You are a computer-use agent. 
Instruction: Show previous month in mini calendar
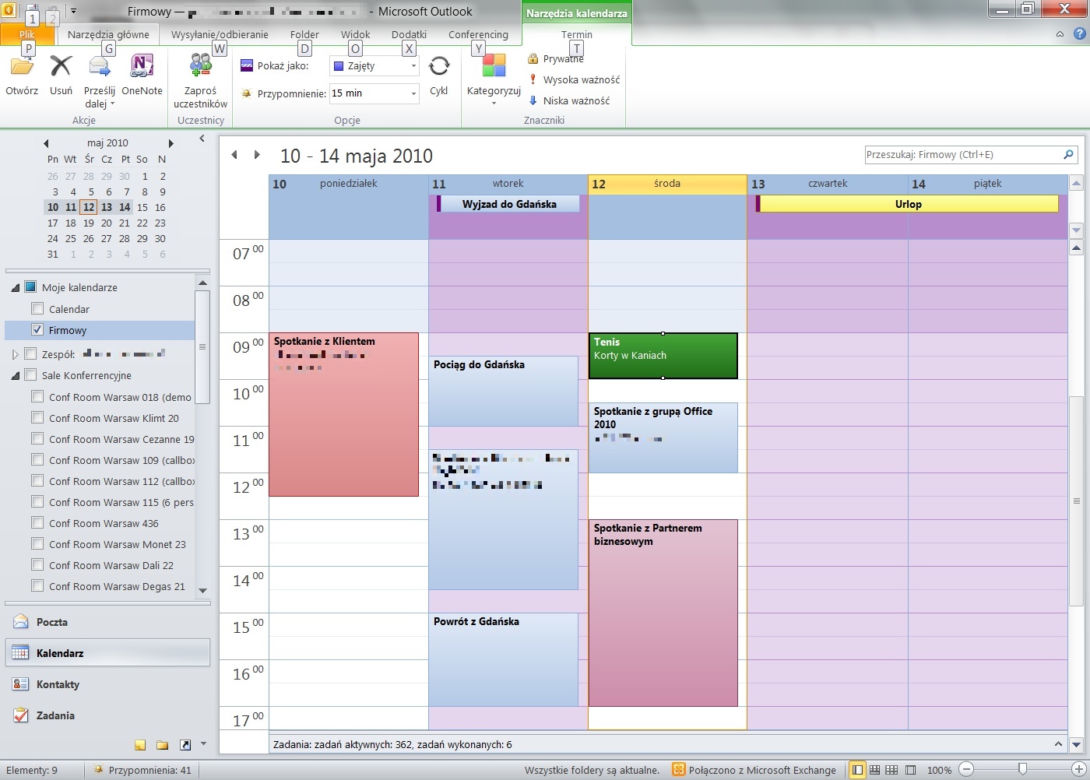click(x=46, y=143)
